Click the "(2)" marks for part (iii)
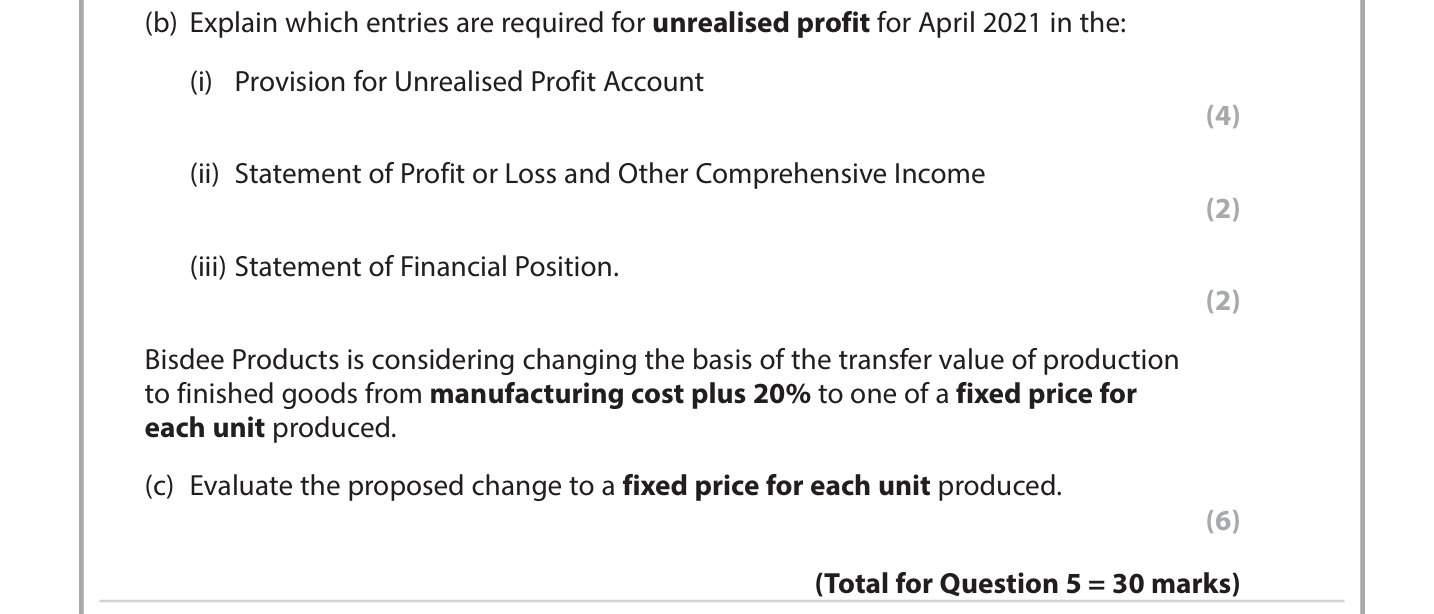The width and height of the screenshot is (1434, 614). click(x=1222, y=301)
